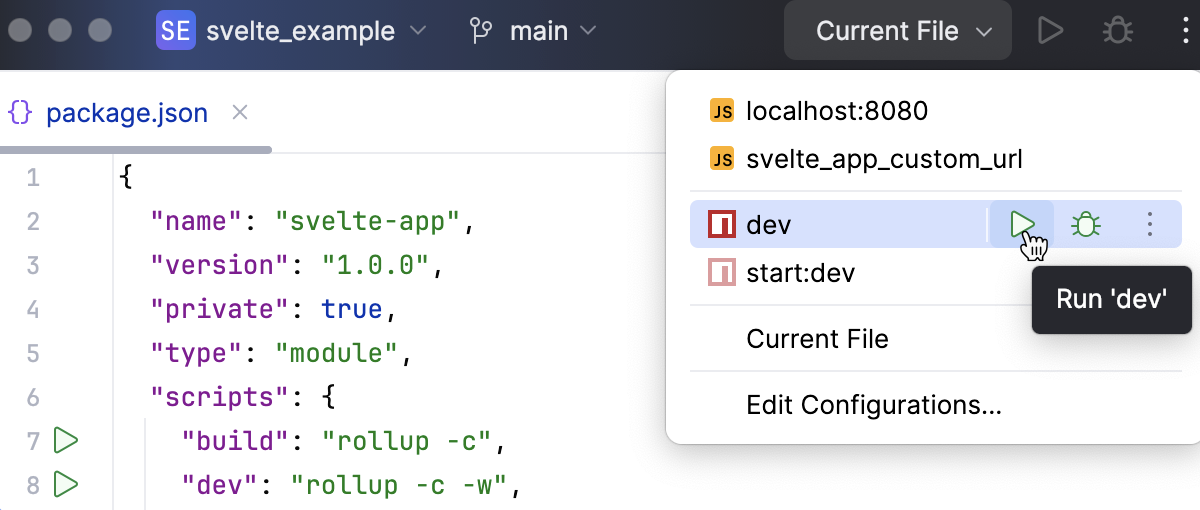Expand the Current File run configuration dropdown
Image resolution: width=1200 pixels, height=510 pixels.
click(x=904, y=31)
